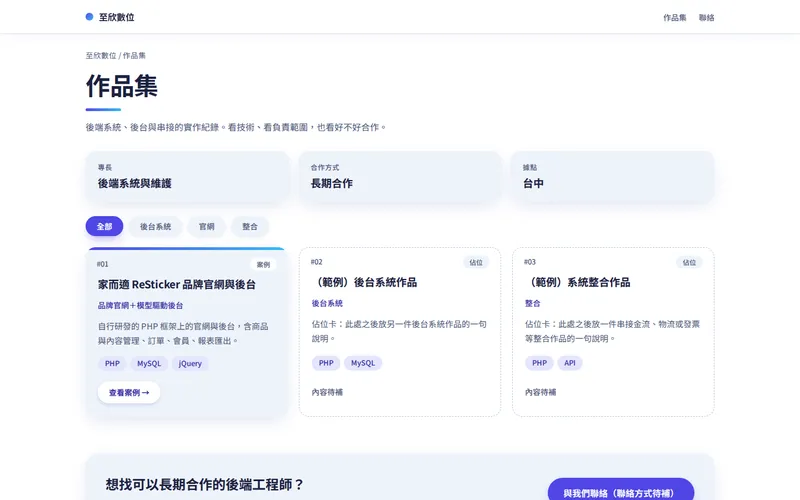Click PHP tag in 系統整合作品 card
800x500 pixels.
pyautogui.click(x=539, y=363)
